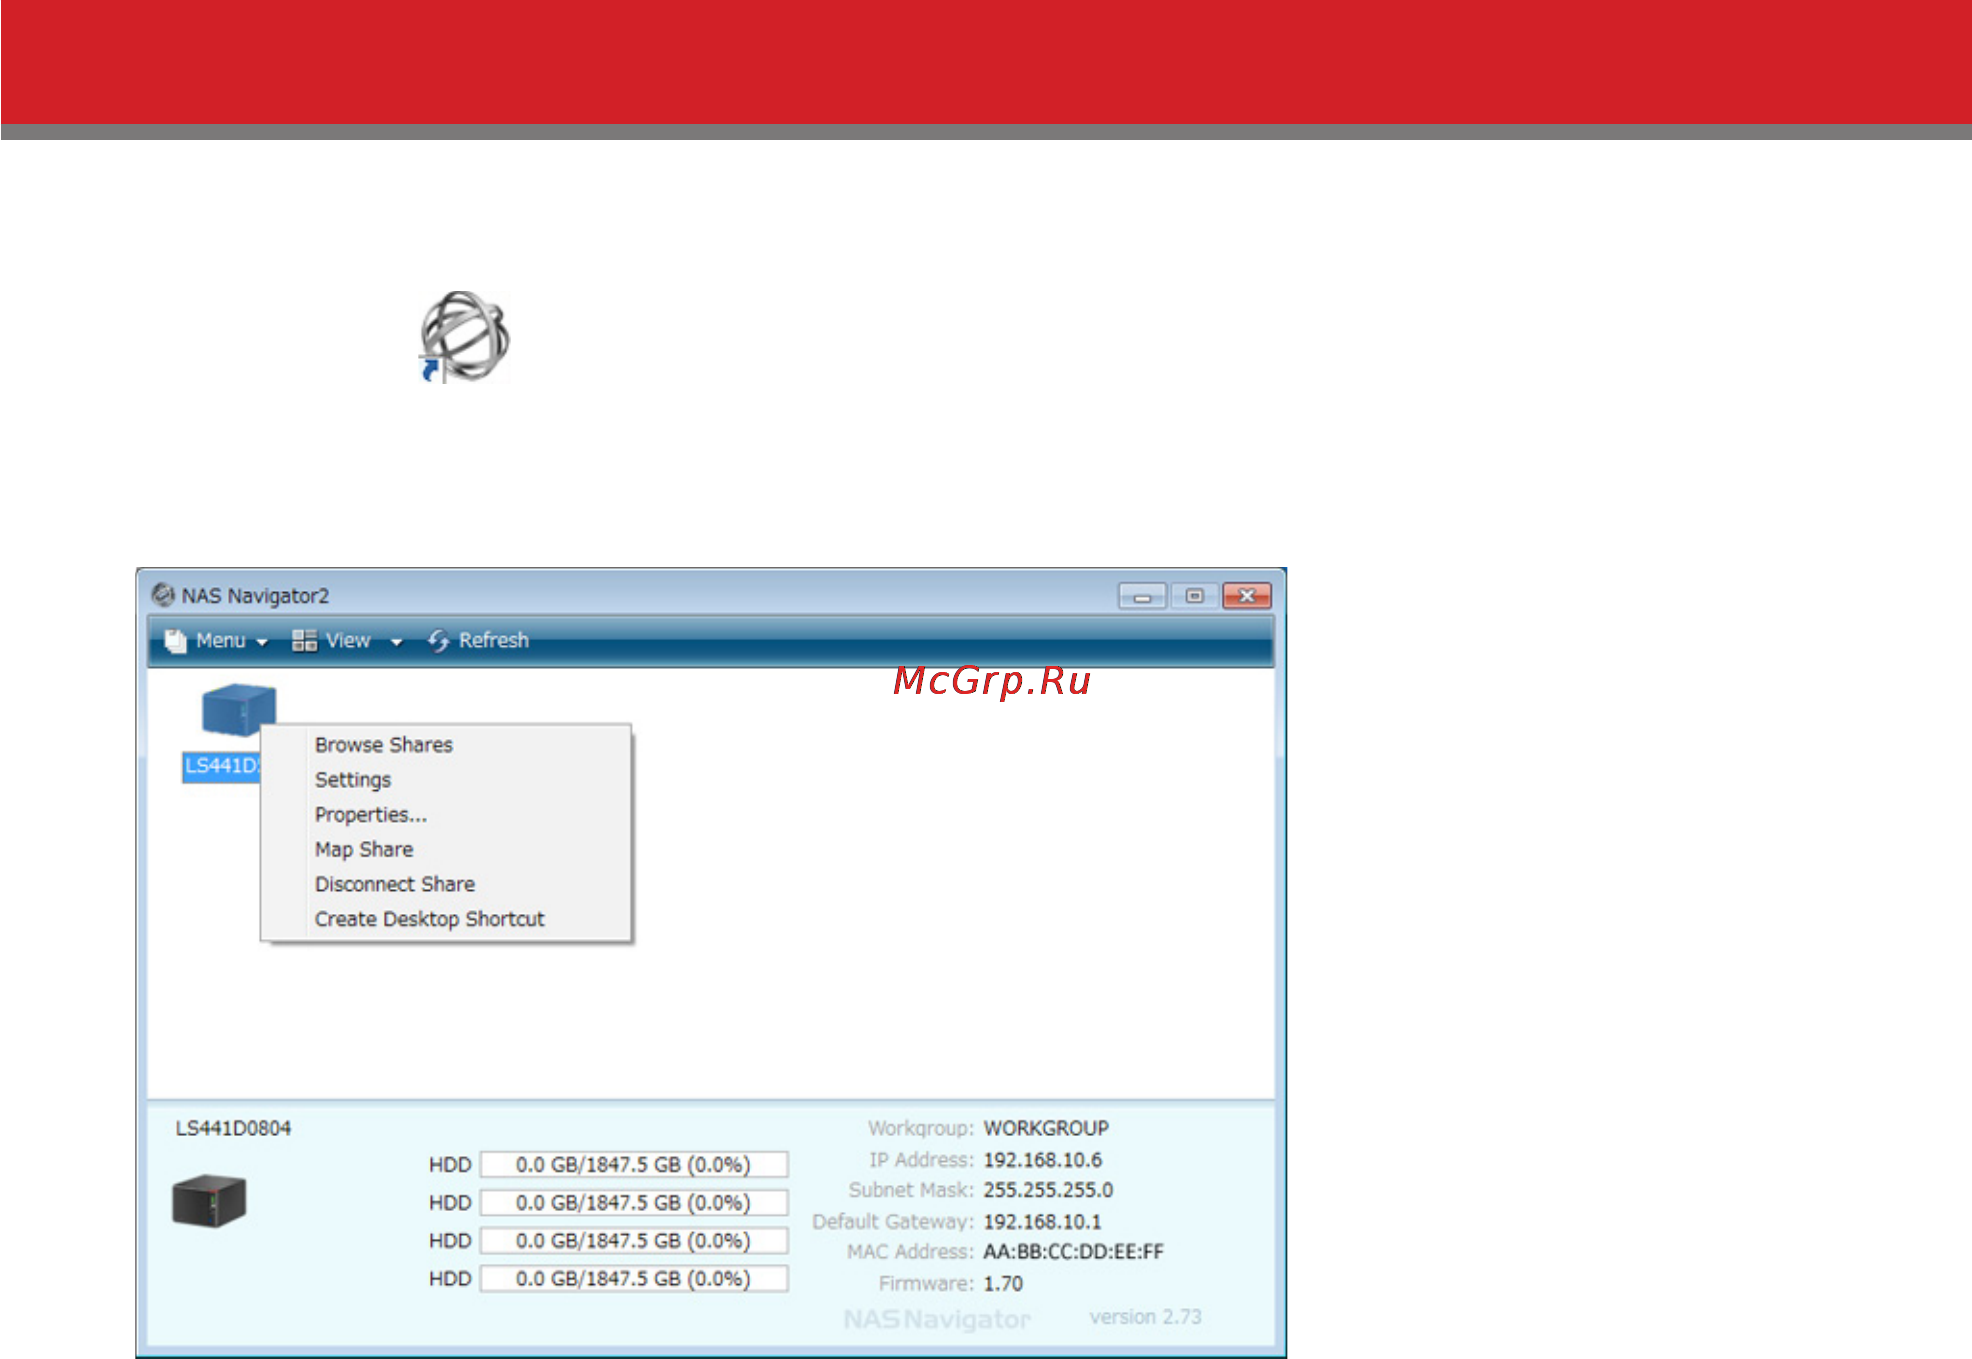Open the View toolbar item
Image resolution: width=1972 pixels, height=1359 pixels.
[x=348, y=640]
